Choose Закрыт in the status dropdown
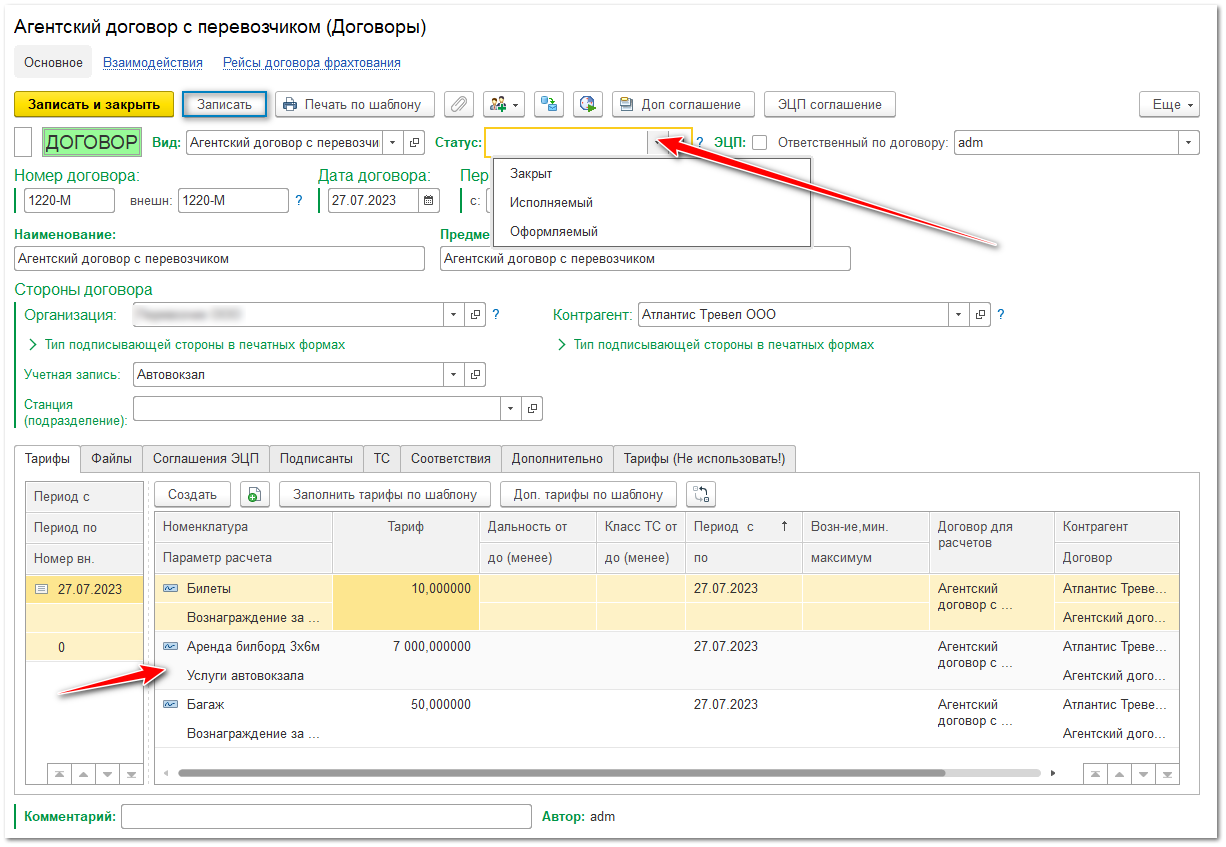This screenshot has width=1226, height=847. [531, 174]
